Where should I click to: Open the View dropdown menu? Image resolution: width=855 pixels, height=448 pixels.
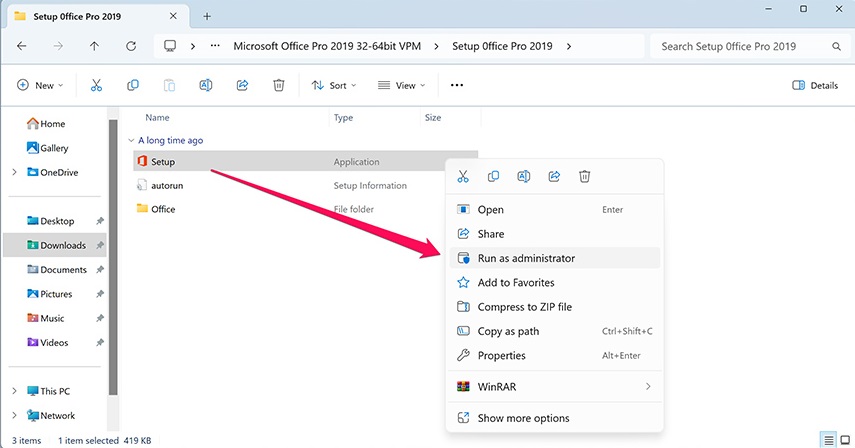[x=401, y=85]
